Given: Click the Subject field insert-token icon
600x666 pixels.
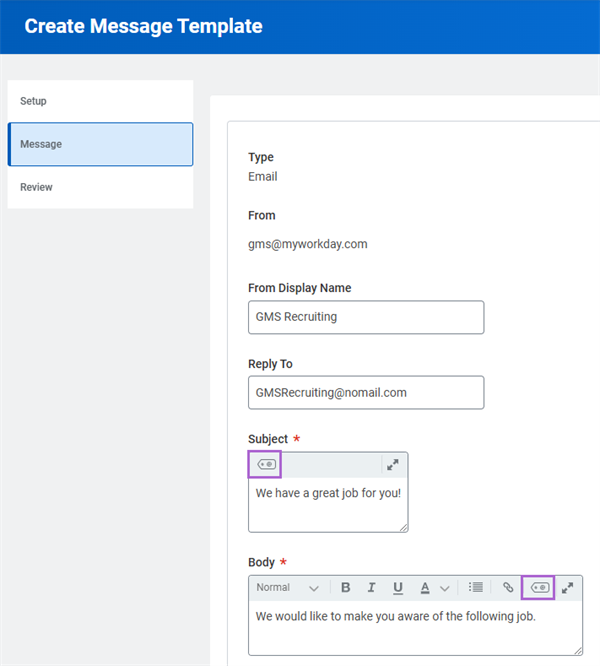Looking at the screenshot, I should pyautogui.click(x=266, y=464).
